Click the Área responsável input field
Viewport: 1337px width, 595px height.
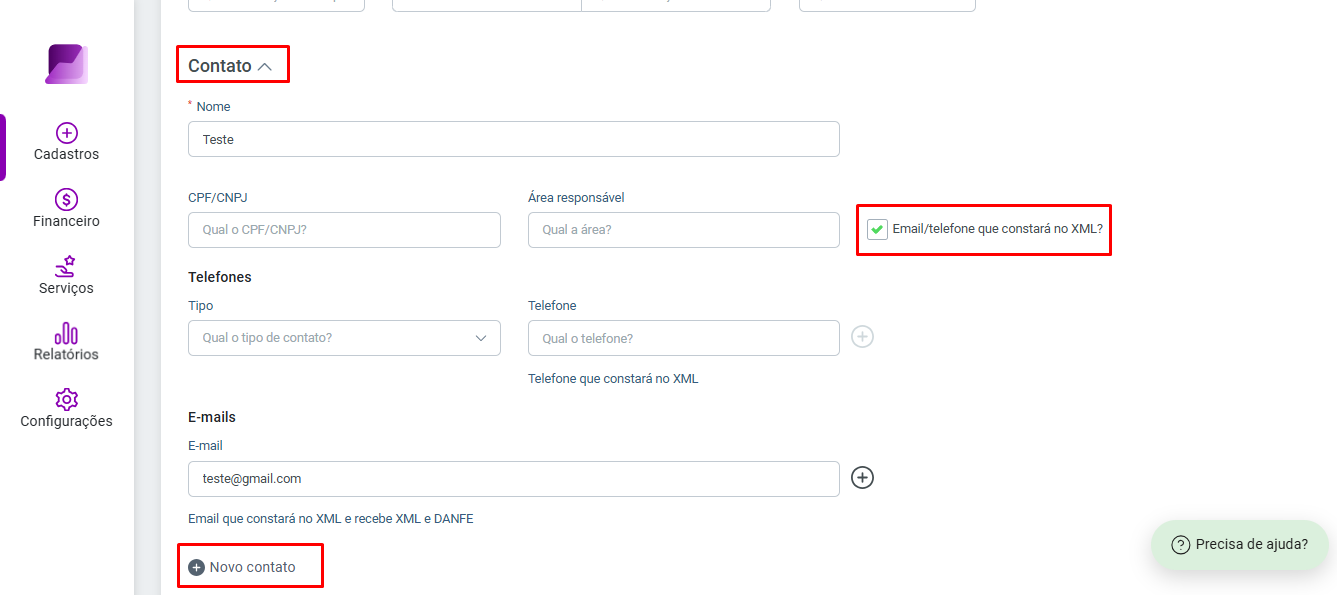coord(684,230)
